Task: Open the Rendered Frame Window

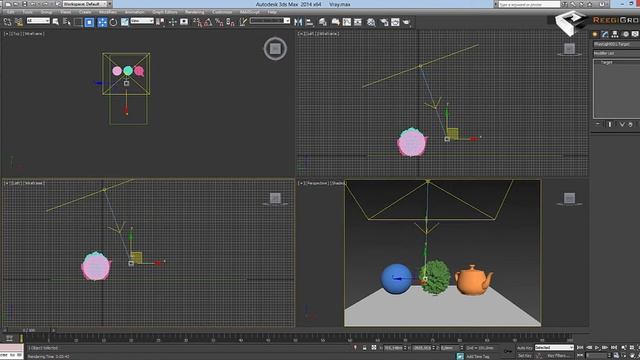Action: 395,22
